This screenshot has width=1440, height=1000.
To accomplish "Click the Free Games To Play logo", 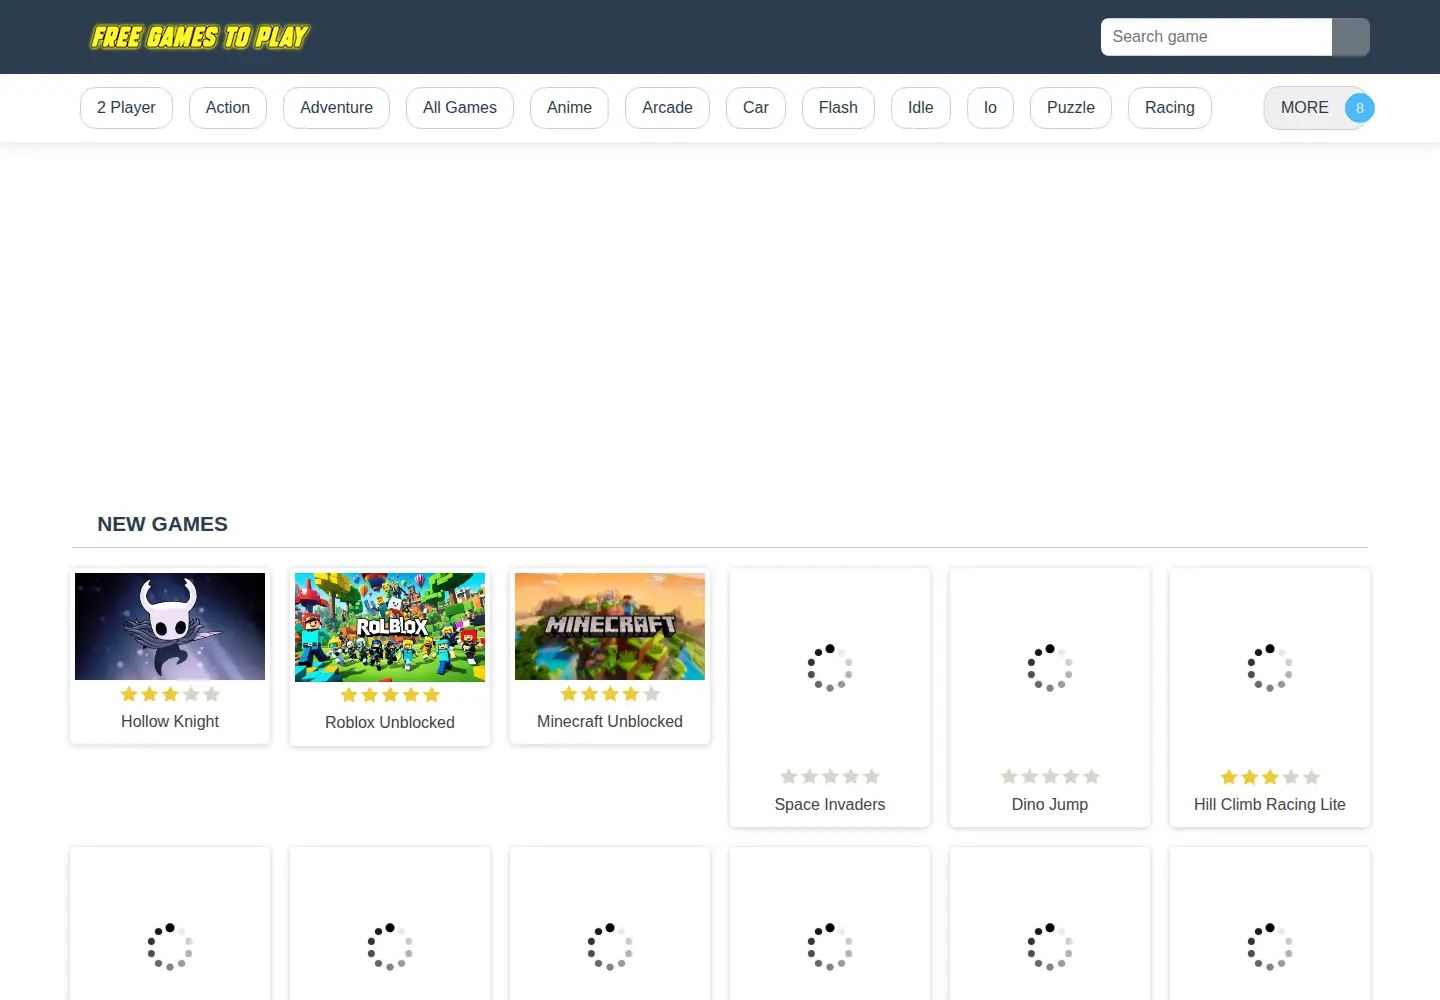I will tap(200, 37).
